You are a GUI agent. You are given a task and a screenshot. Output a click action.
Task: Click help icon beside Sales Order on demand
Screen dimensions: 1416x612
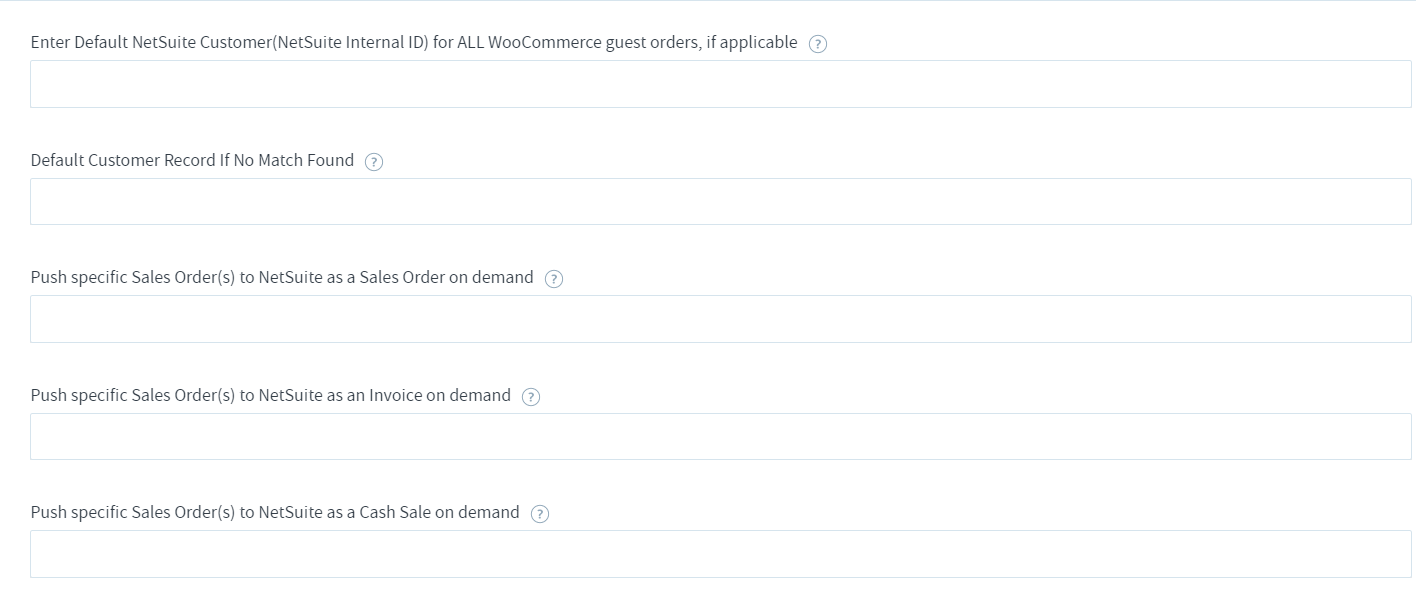point(554,279)
